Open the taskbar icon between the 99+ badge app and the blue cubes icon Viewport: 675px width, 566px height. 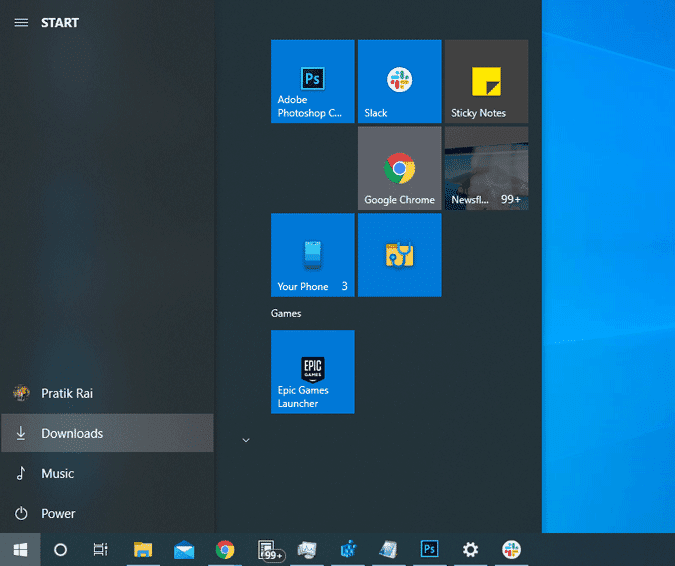pos(307,550)
